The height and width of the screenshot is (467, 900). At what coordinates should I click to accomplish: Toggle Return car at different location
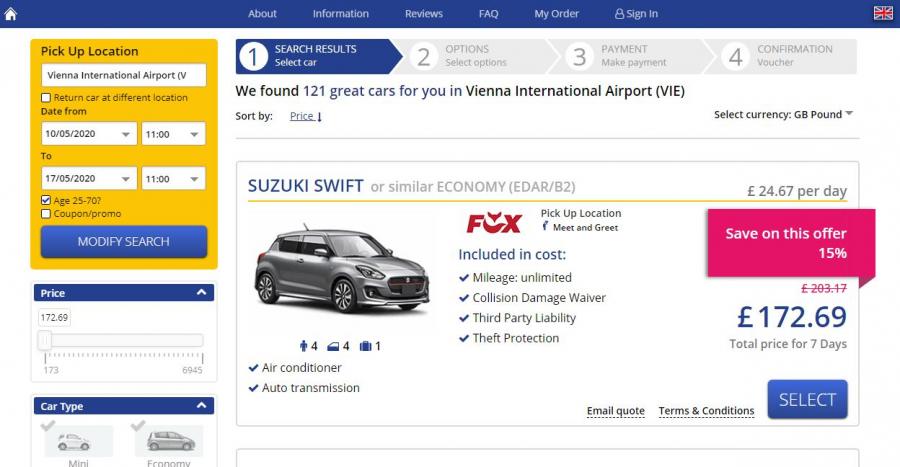[46, 98]
